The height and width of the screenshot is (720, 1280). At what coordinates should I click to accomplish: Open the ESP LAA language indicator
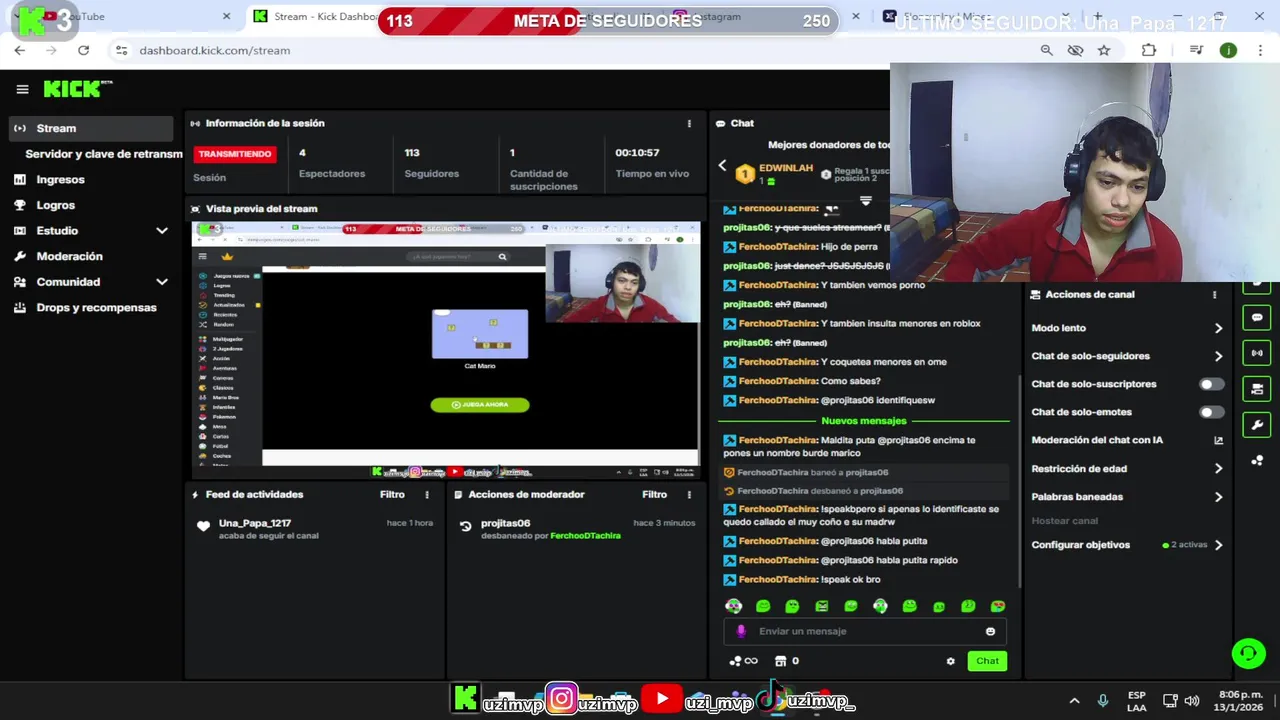click(x=1137, y=701)
